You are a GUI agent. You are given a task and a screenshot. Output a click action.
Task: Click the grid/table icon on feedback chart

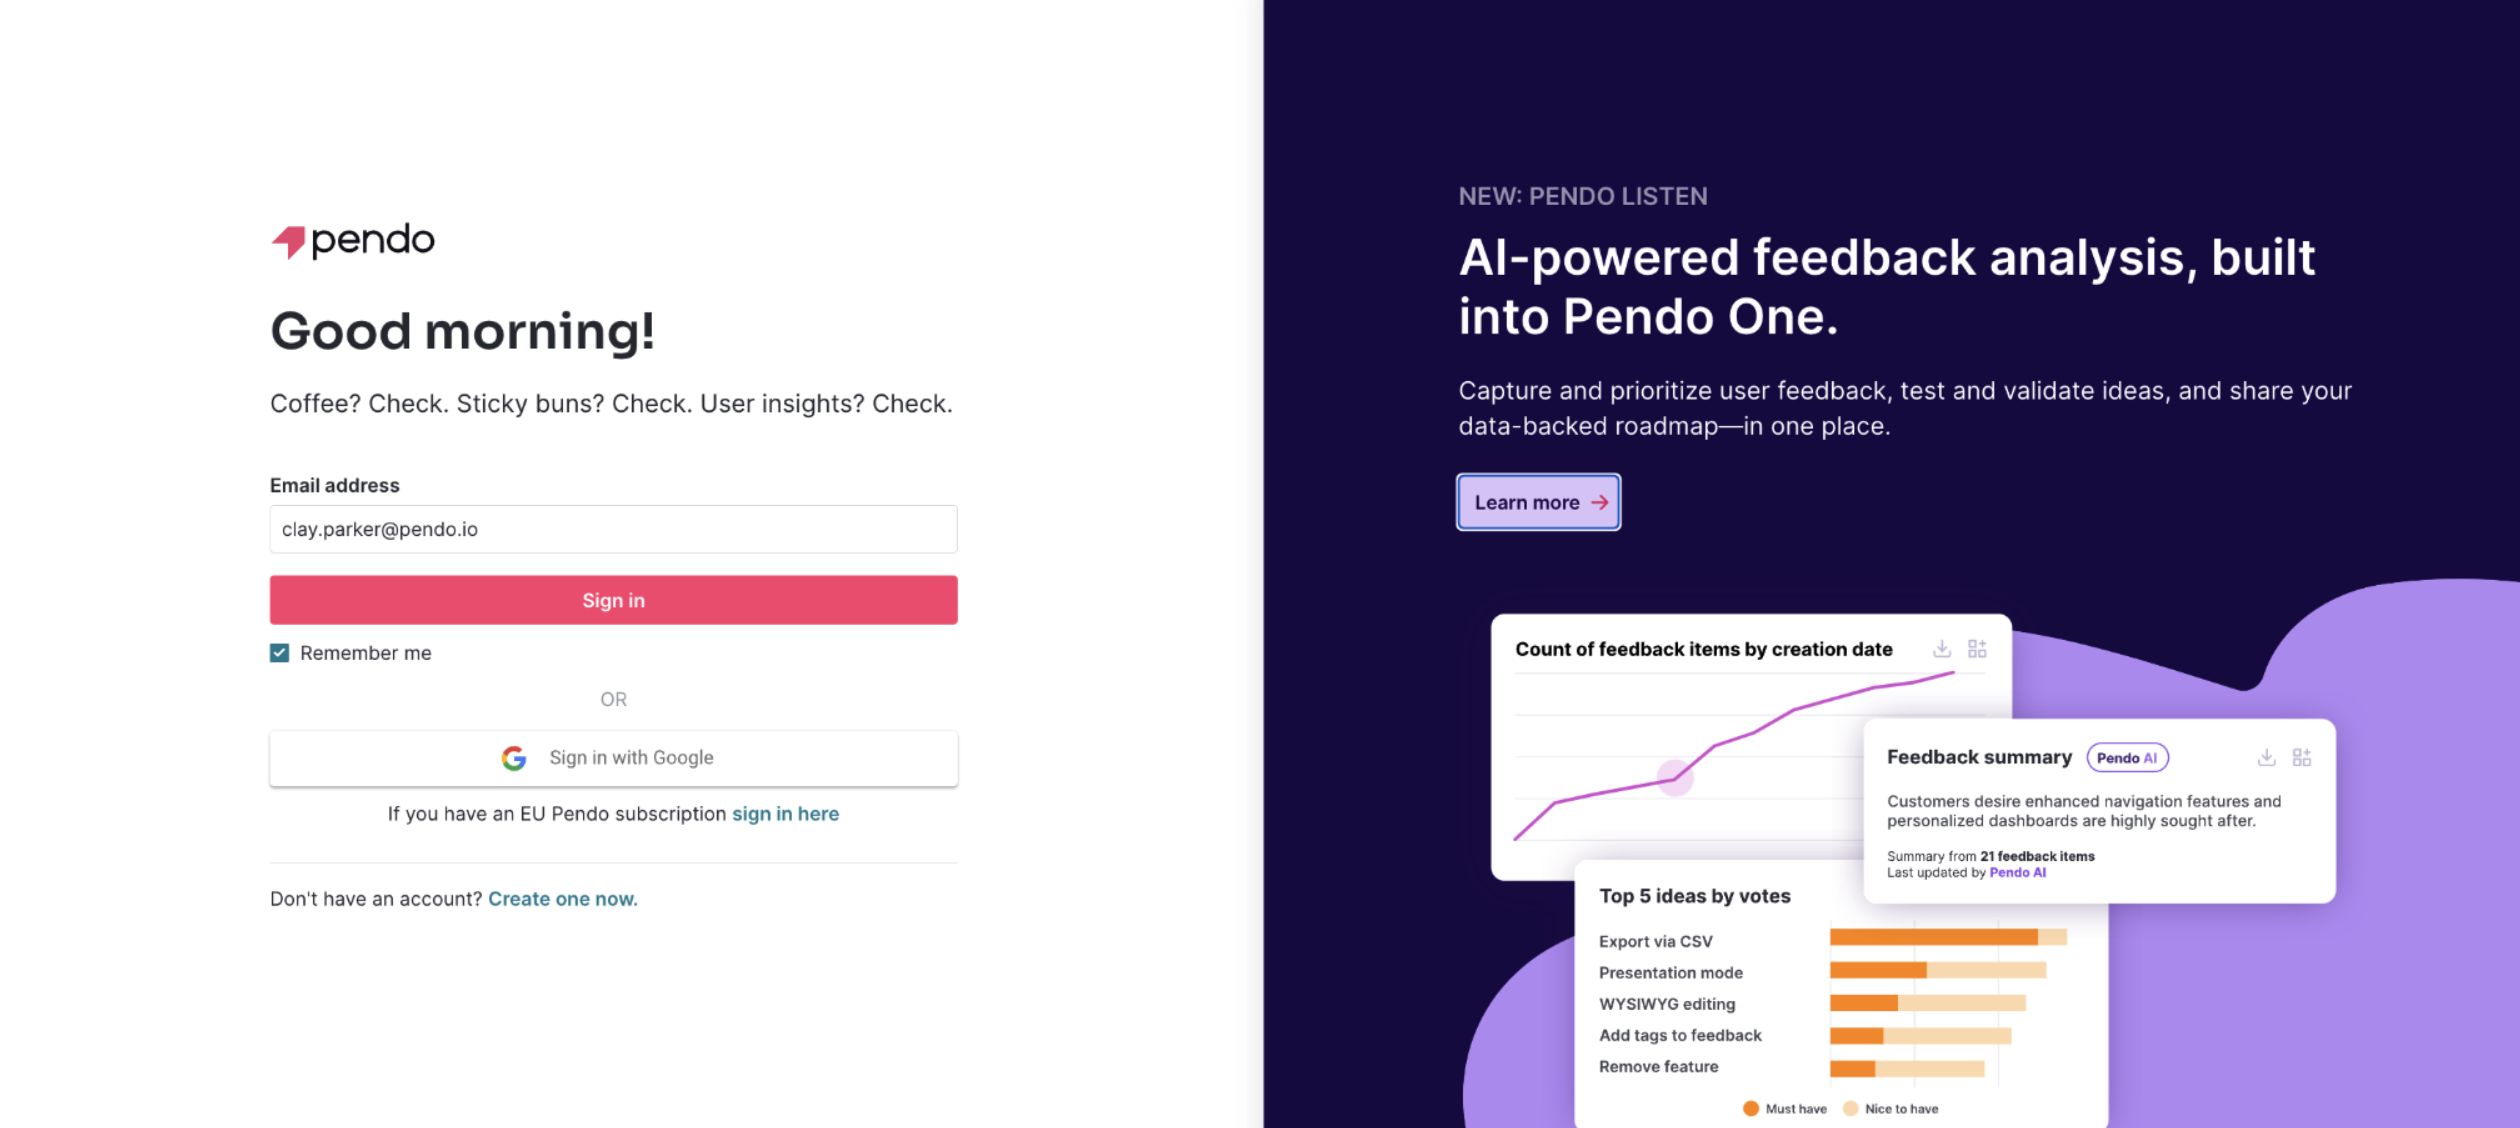point(1978,646)
